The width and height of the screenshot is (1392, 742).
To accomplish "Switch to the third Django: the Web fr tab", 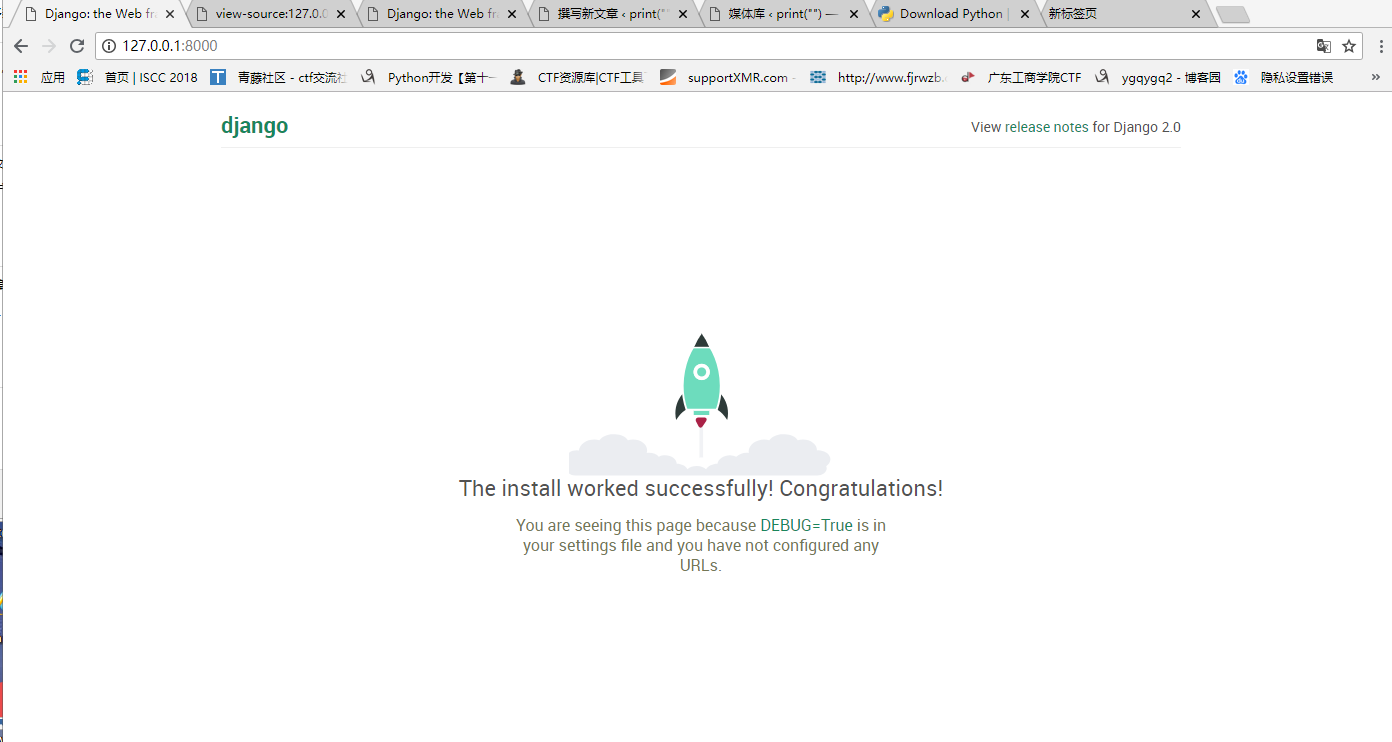I will (441, 14).
